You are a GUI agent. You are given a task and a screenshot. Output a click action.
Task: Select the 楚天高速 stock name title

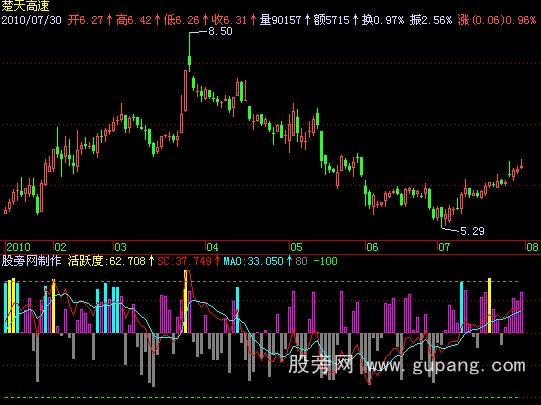[26, 5]
